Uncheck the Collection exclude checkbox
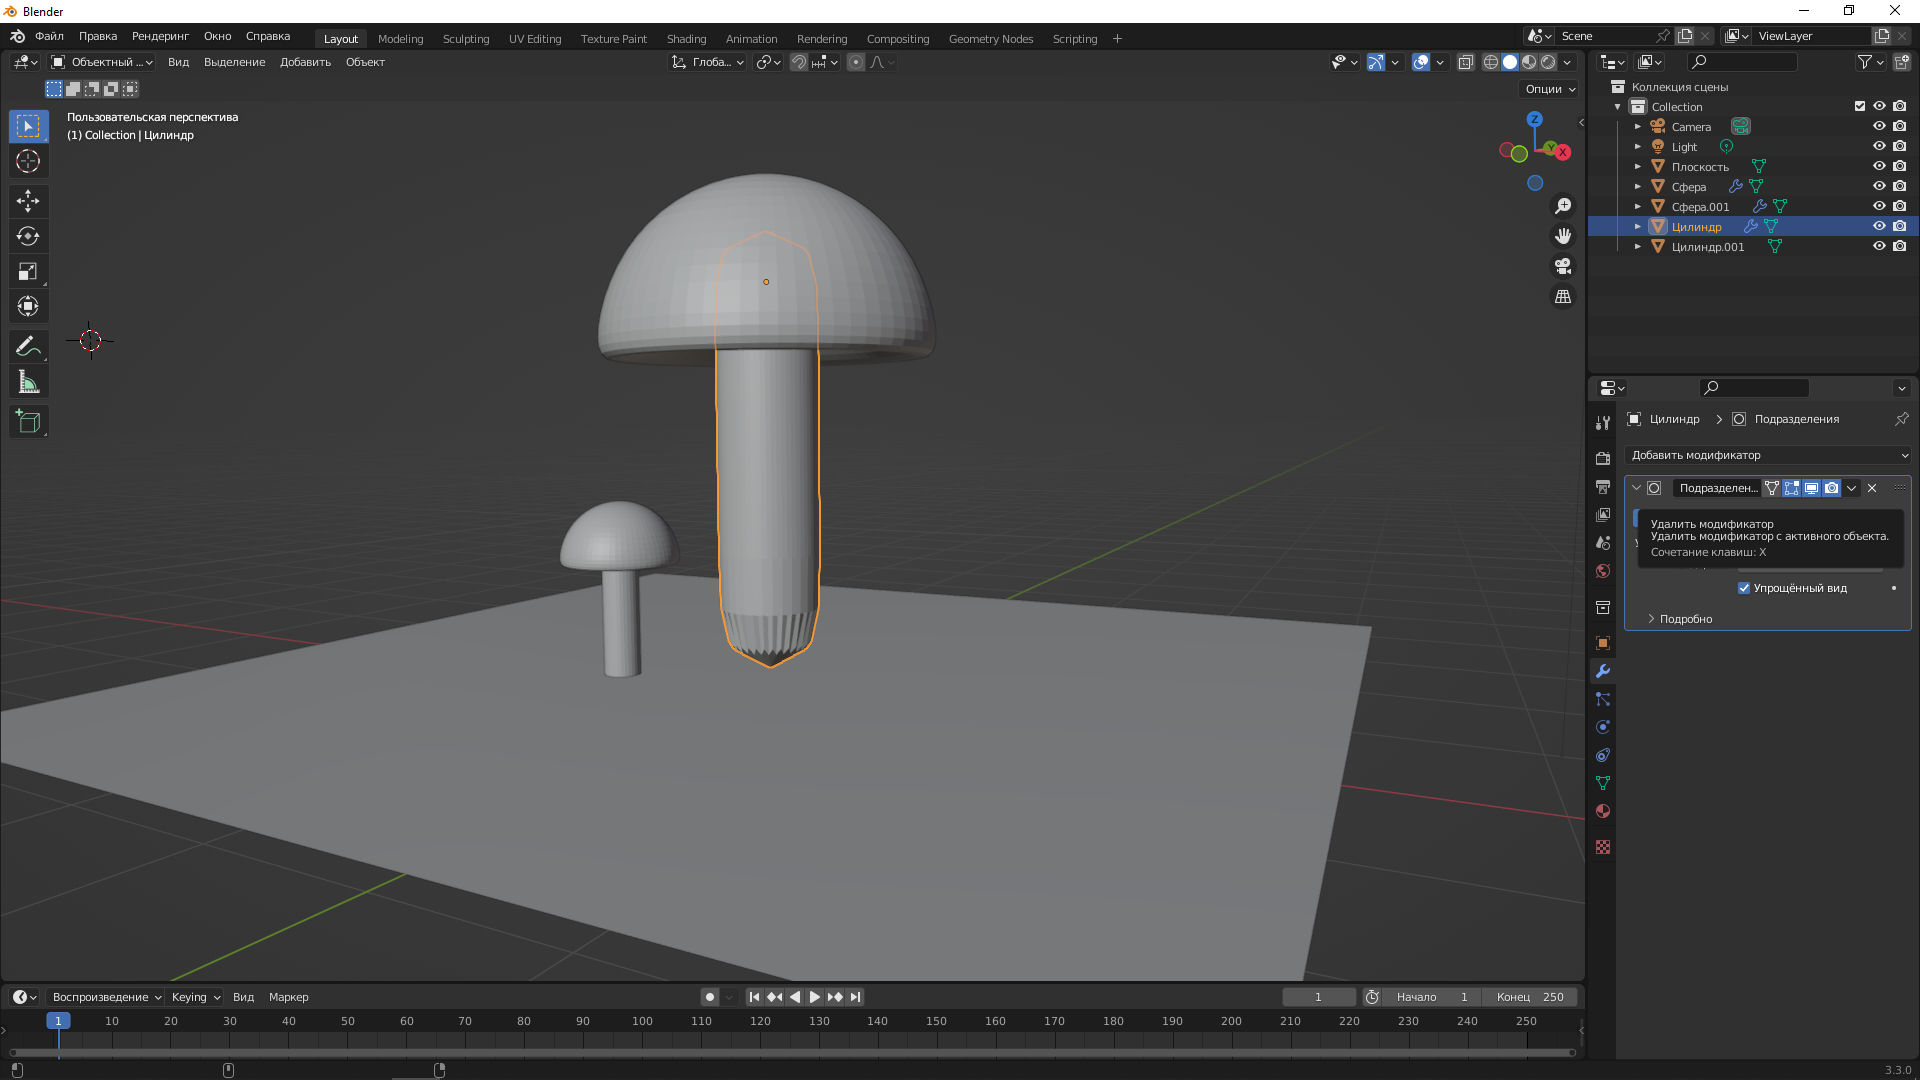1920x1080 pixels. tap(1860, 106)
